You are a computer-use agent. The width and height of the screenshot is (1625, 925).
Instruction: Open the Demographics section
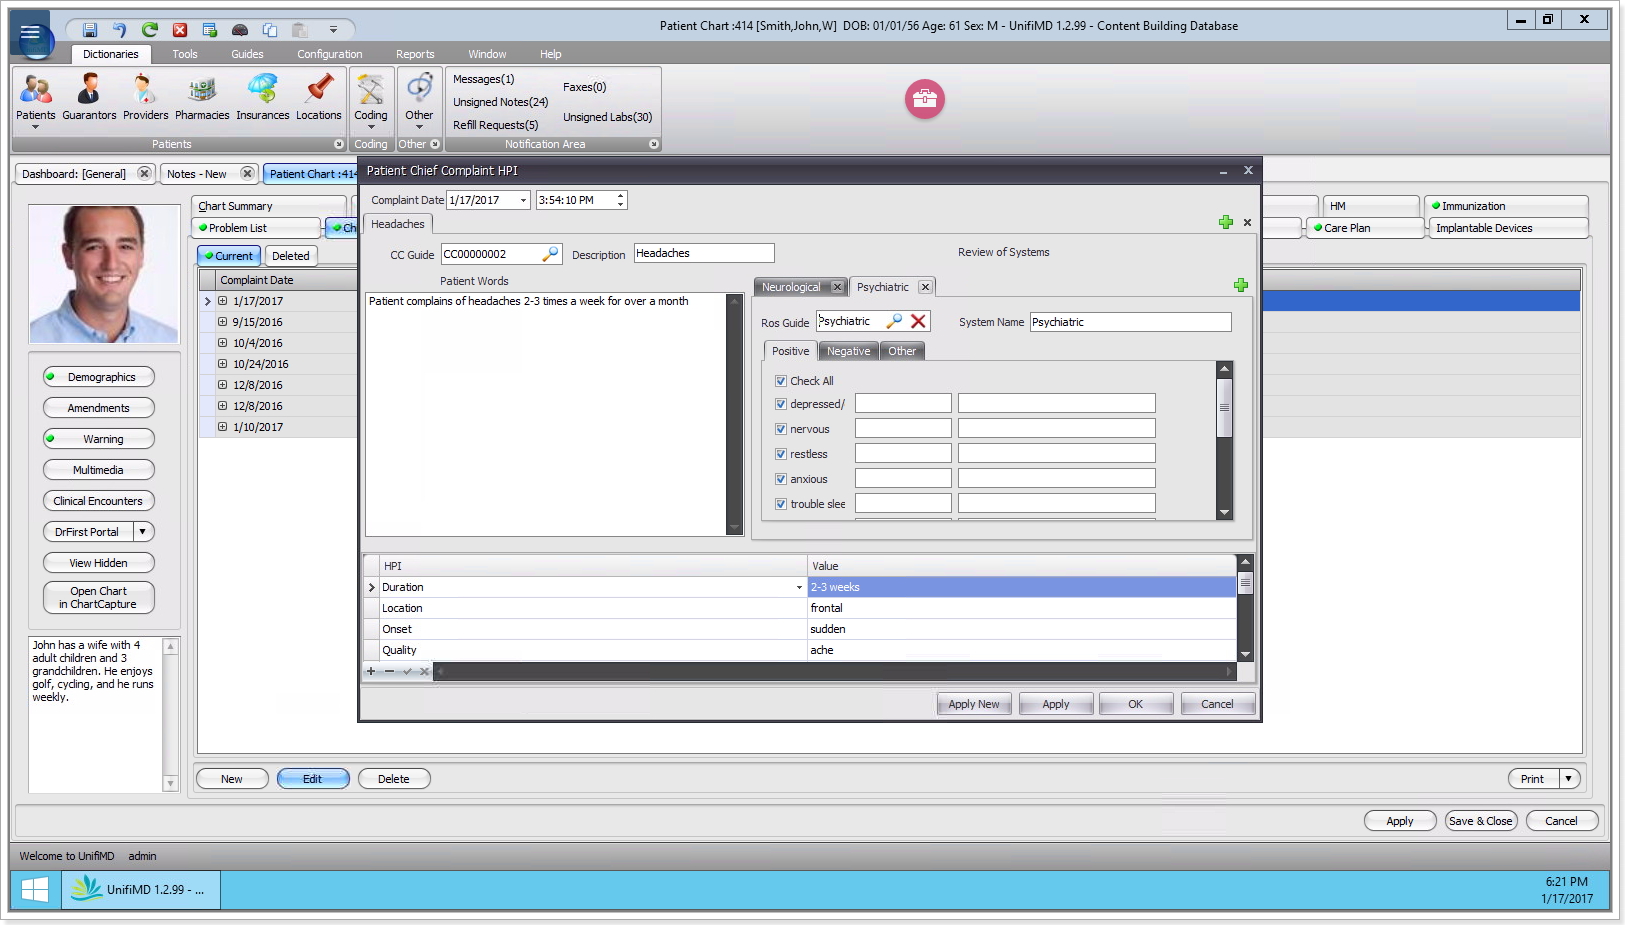coord(99,377)
